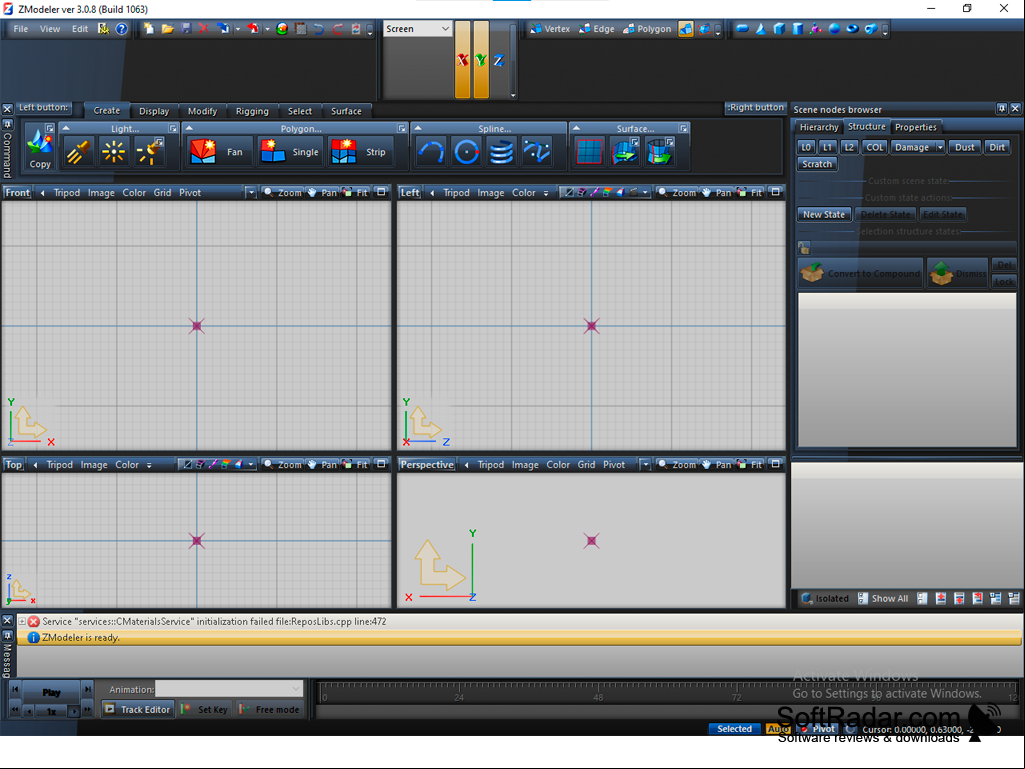Viewport: 1025px width, 769px height.
Task: Select the spline circle tool icon
Action: coord(466,152)
